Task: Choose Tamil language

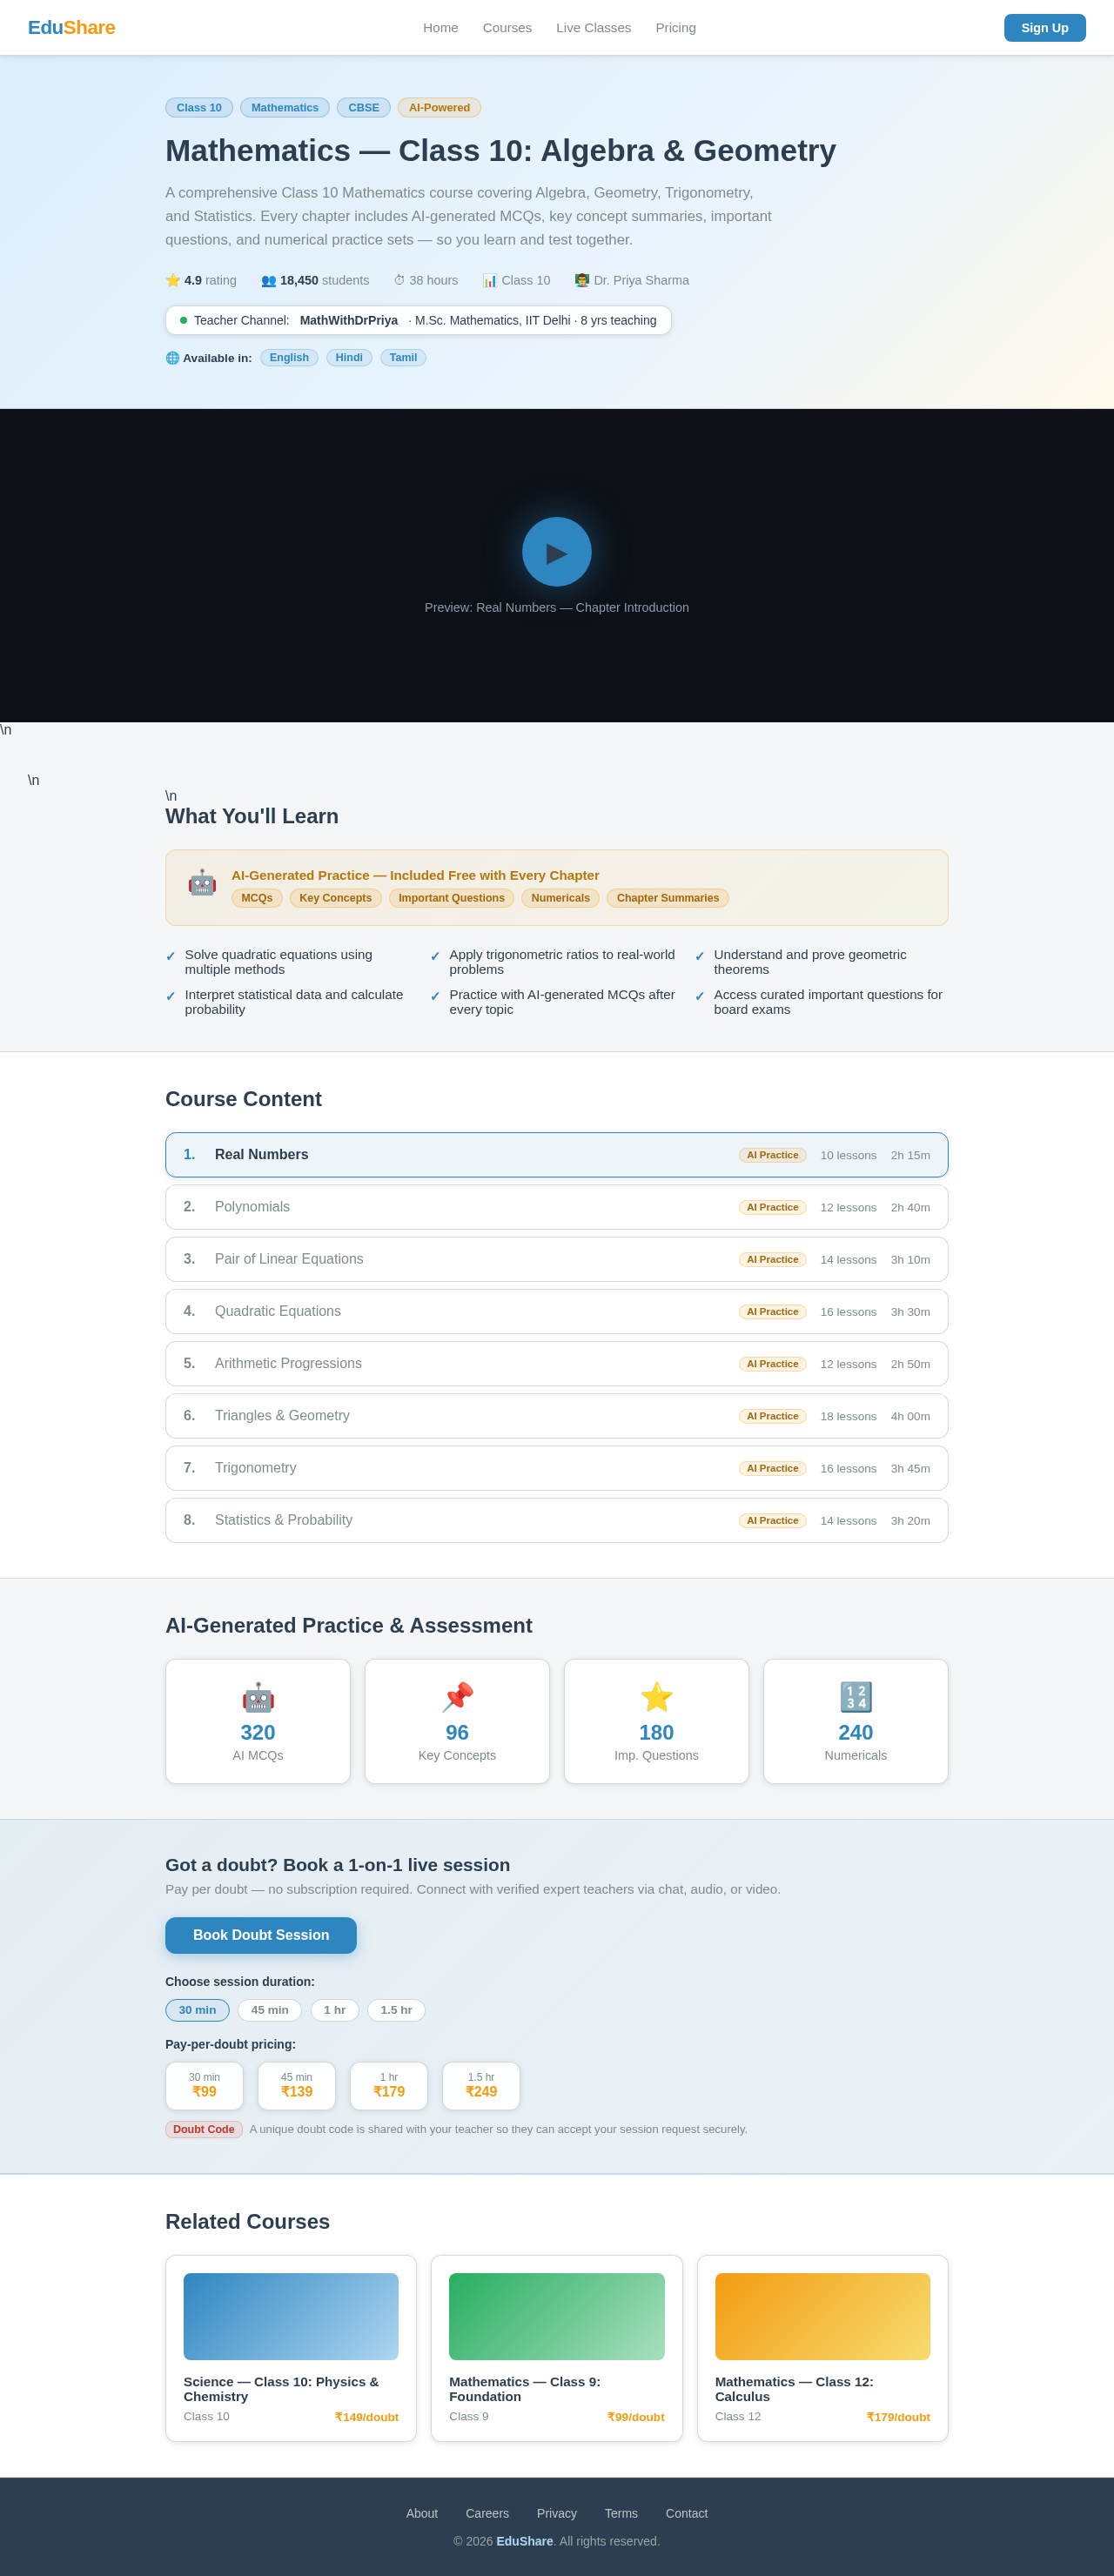Action: [x=403, y=358]
